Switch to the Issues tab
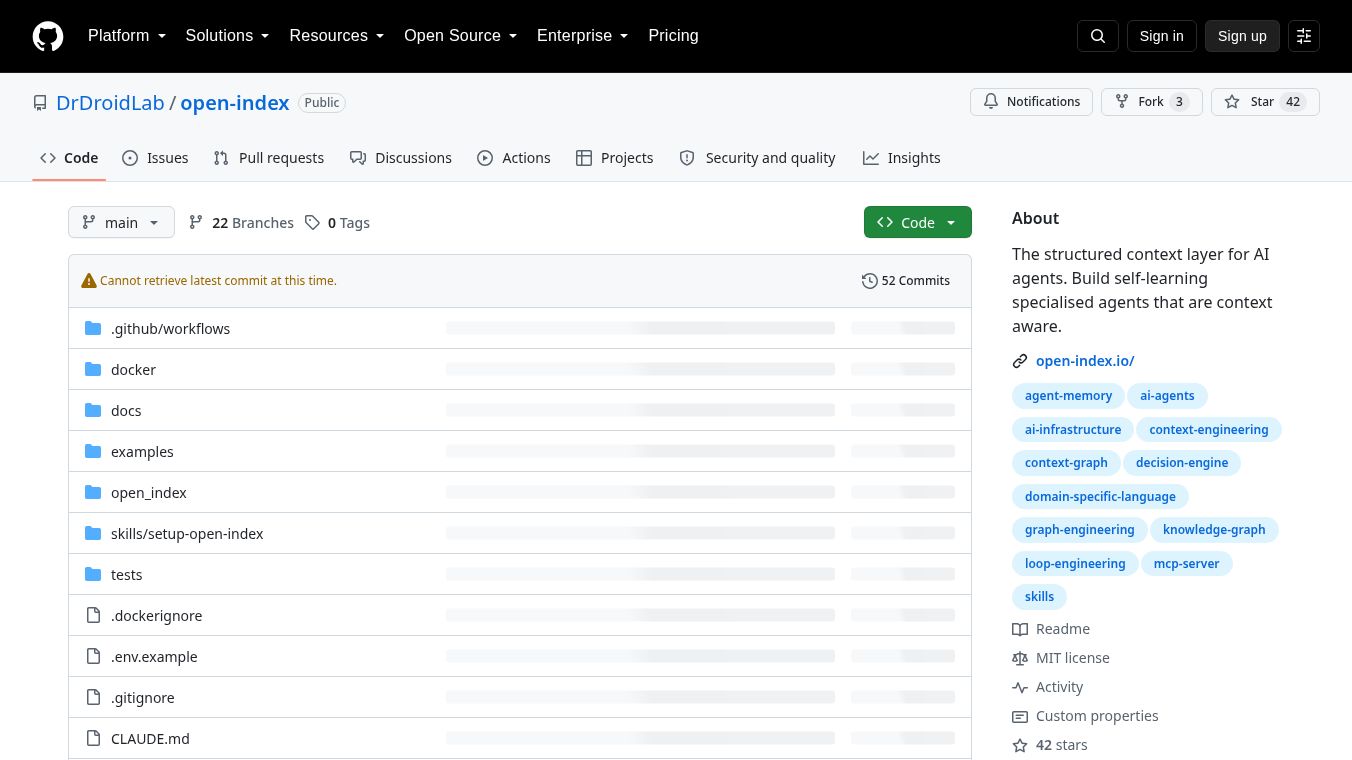Screen dimensions: 1352x760 click(155, 158)
